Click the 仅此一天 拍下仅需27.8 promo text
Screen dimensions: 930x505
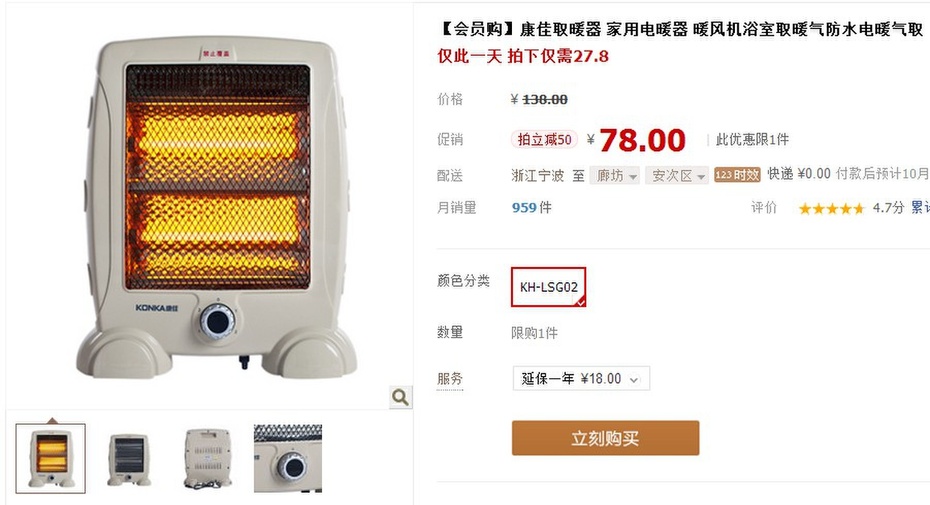coord(523,56)
